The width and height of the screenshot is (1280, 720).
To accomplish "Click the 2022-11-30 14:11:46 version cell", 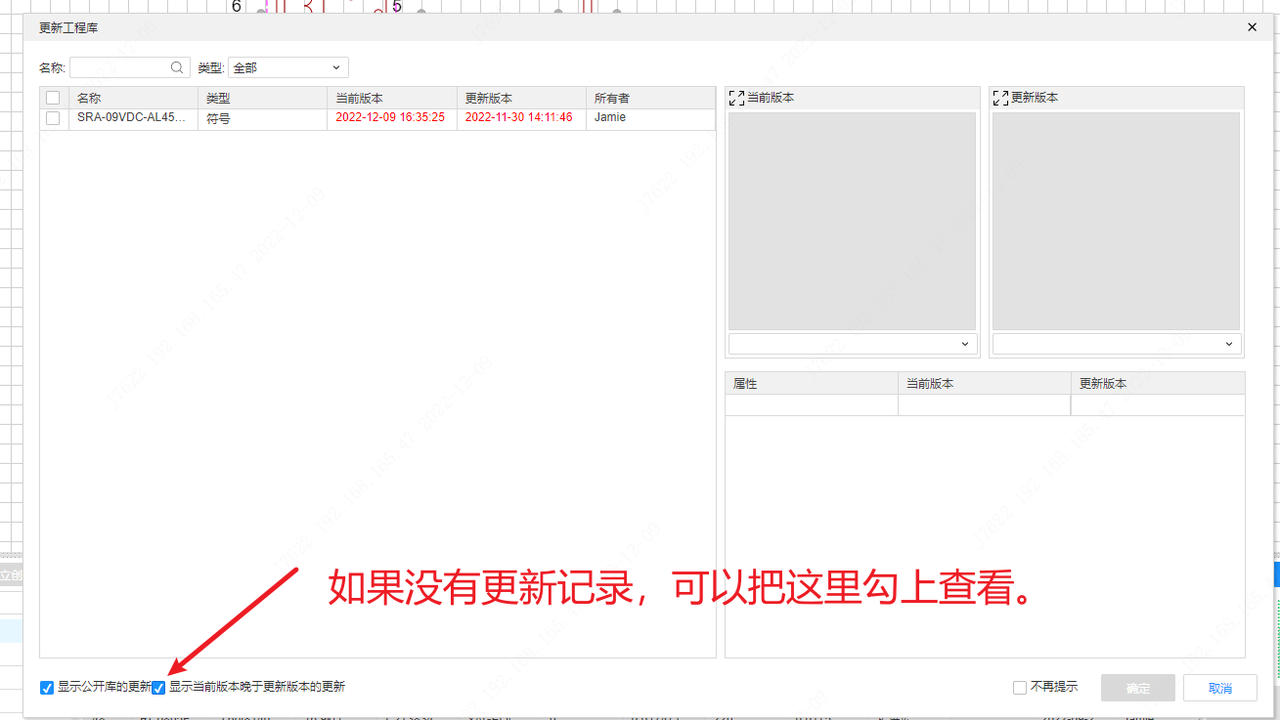I will pos(522,118).
